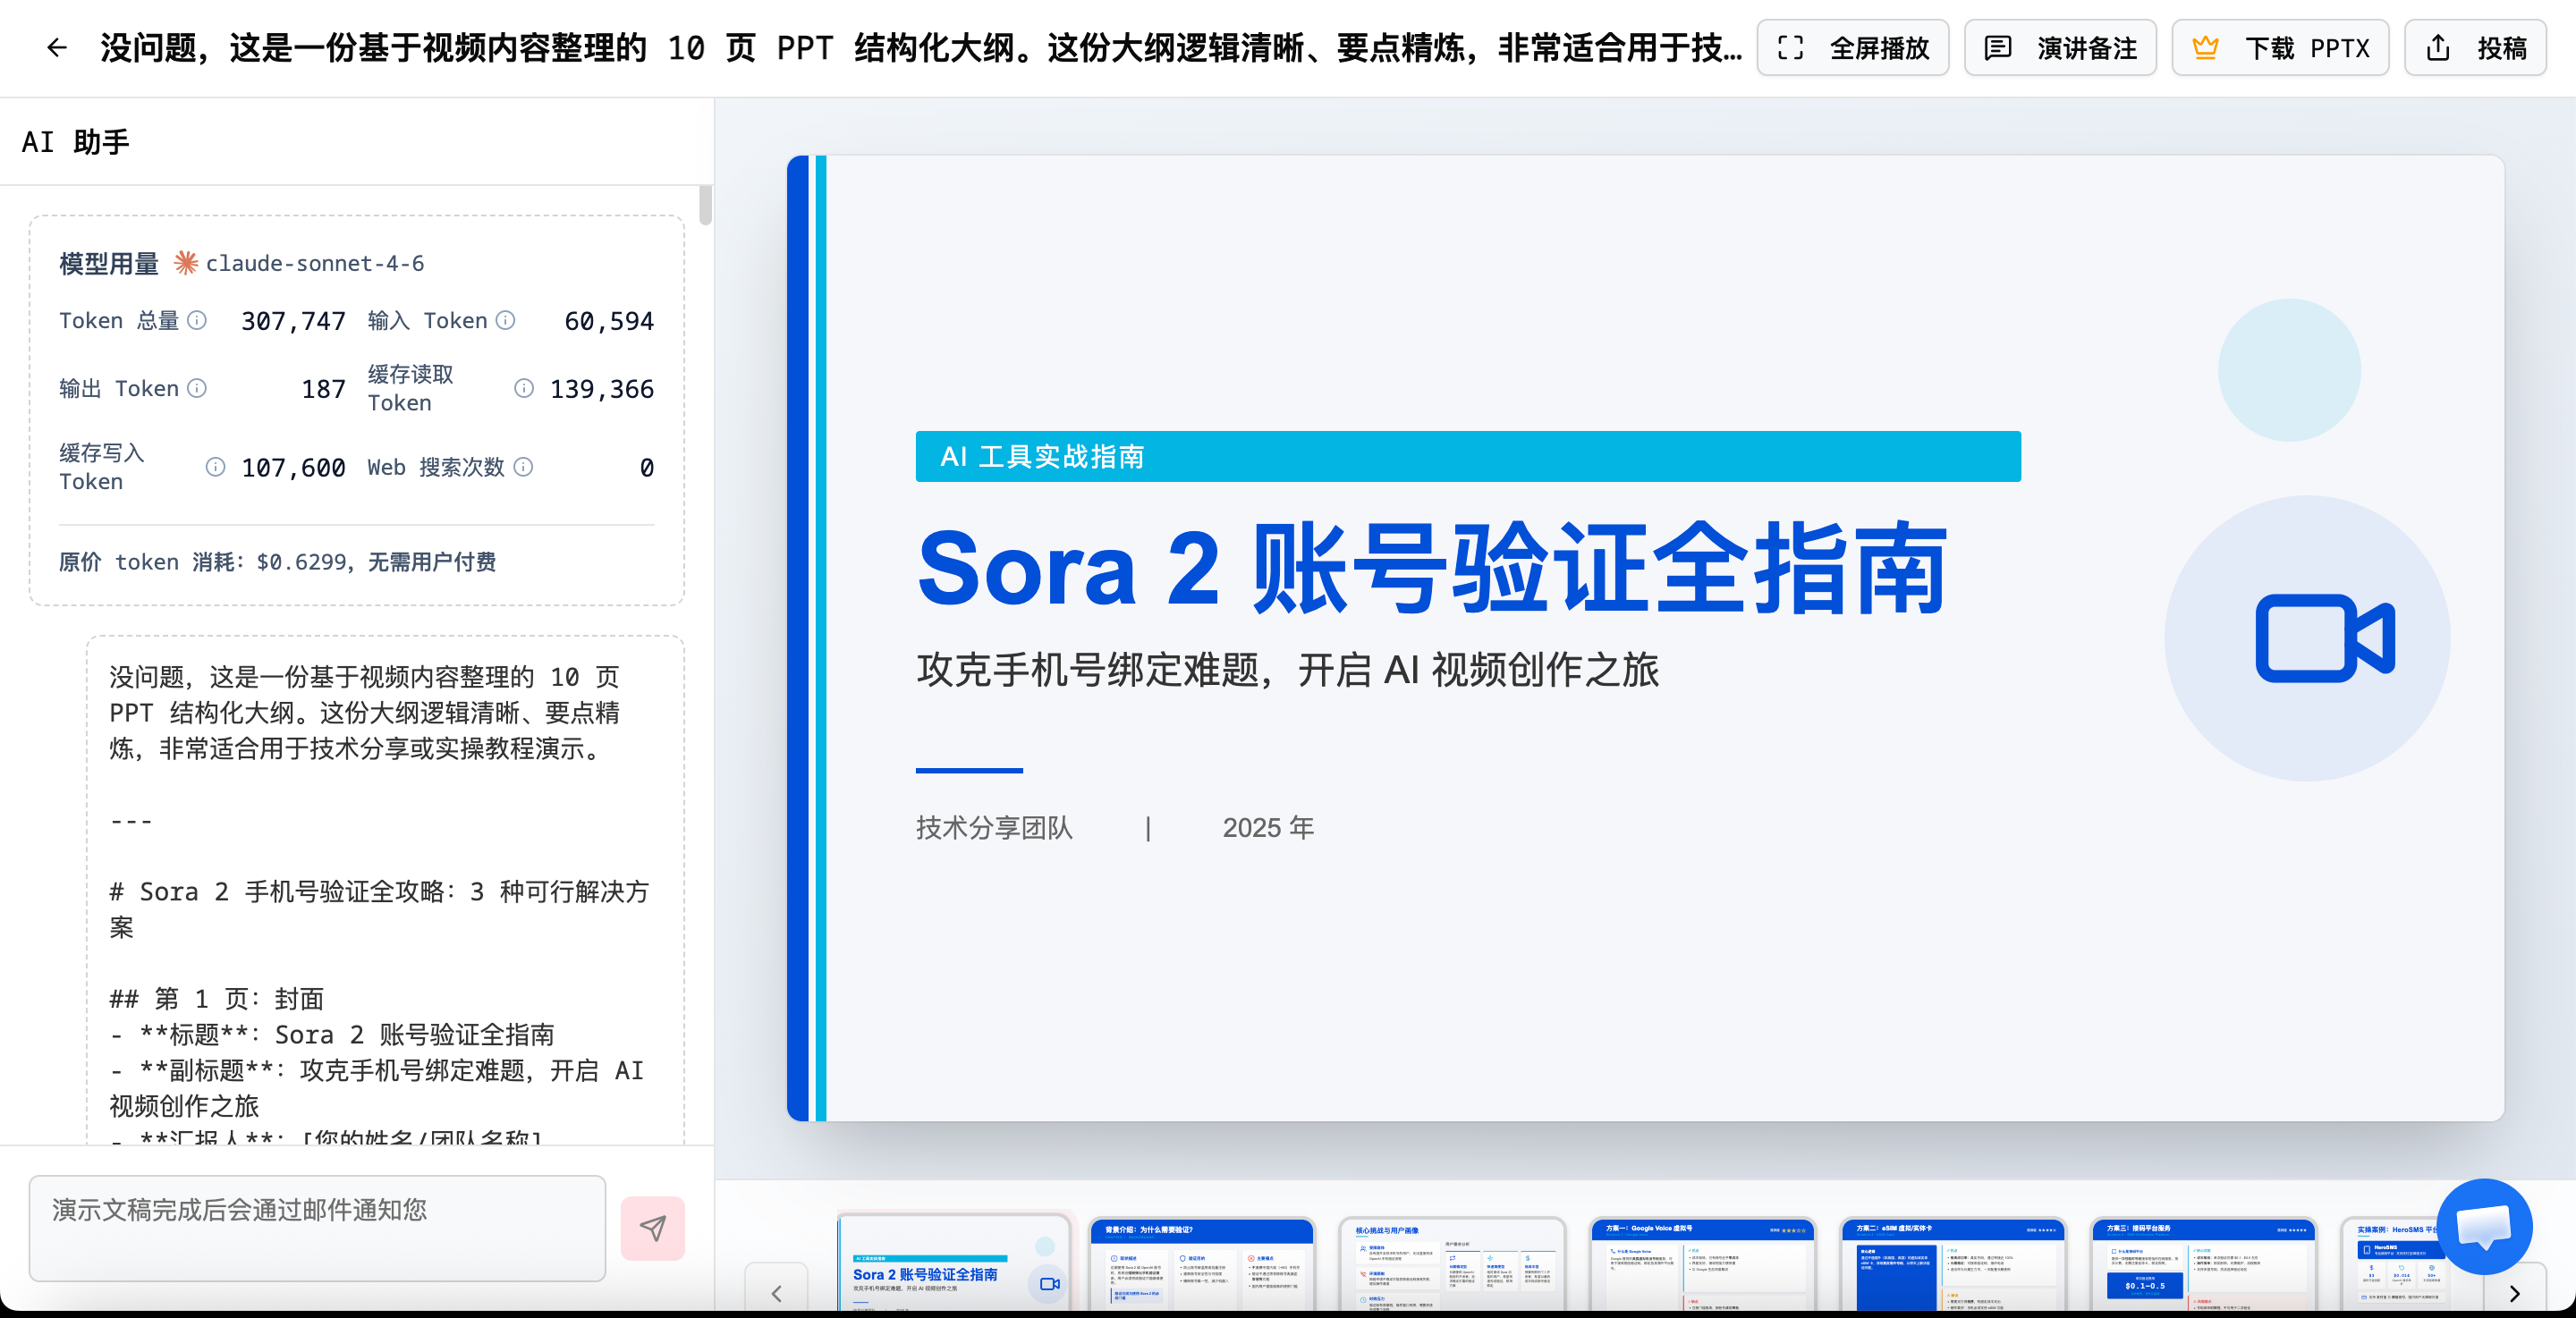Click info icon next to 输入 Token
This screenshot has width=2576, height=1318.
(x=506, y=320)
